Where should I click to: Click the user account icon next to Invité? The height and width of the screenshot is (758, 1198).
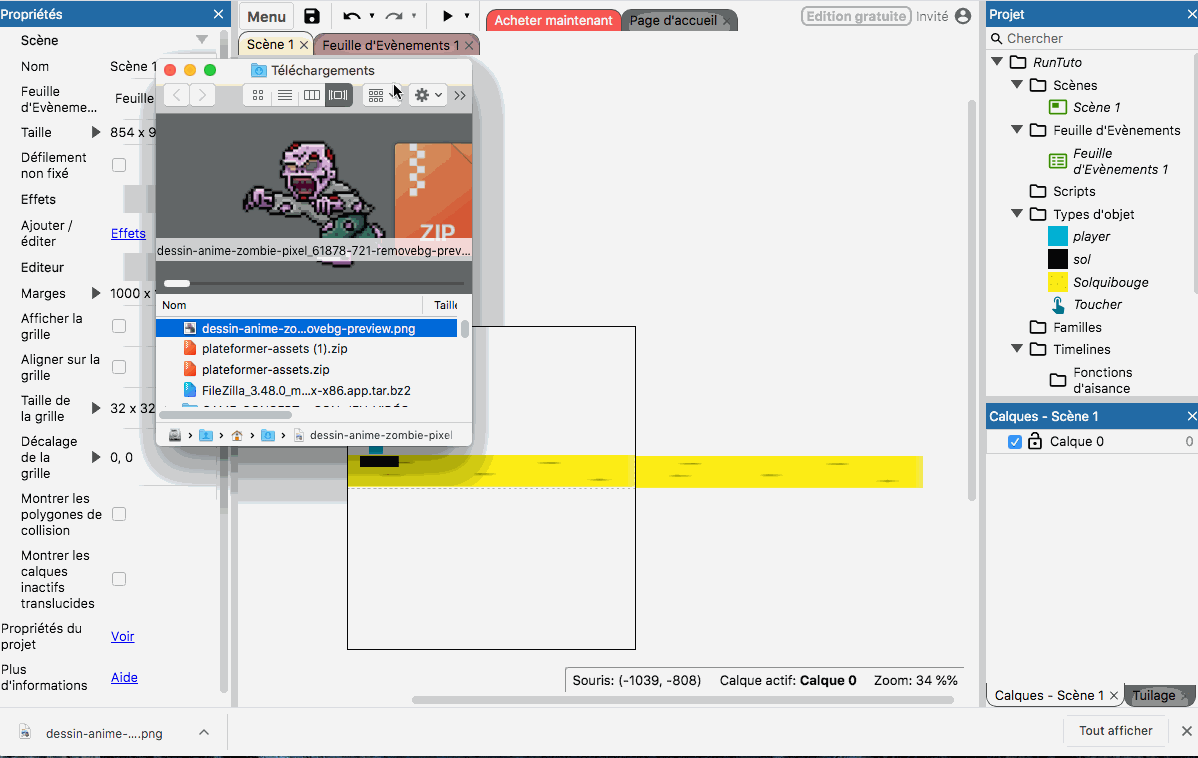click(962, 16)
